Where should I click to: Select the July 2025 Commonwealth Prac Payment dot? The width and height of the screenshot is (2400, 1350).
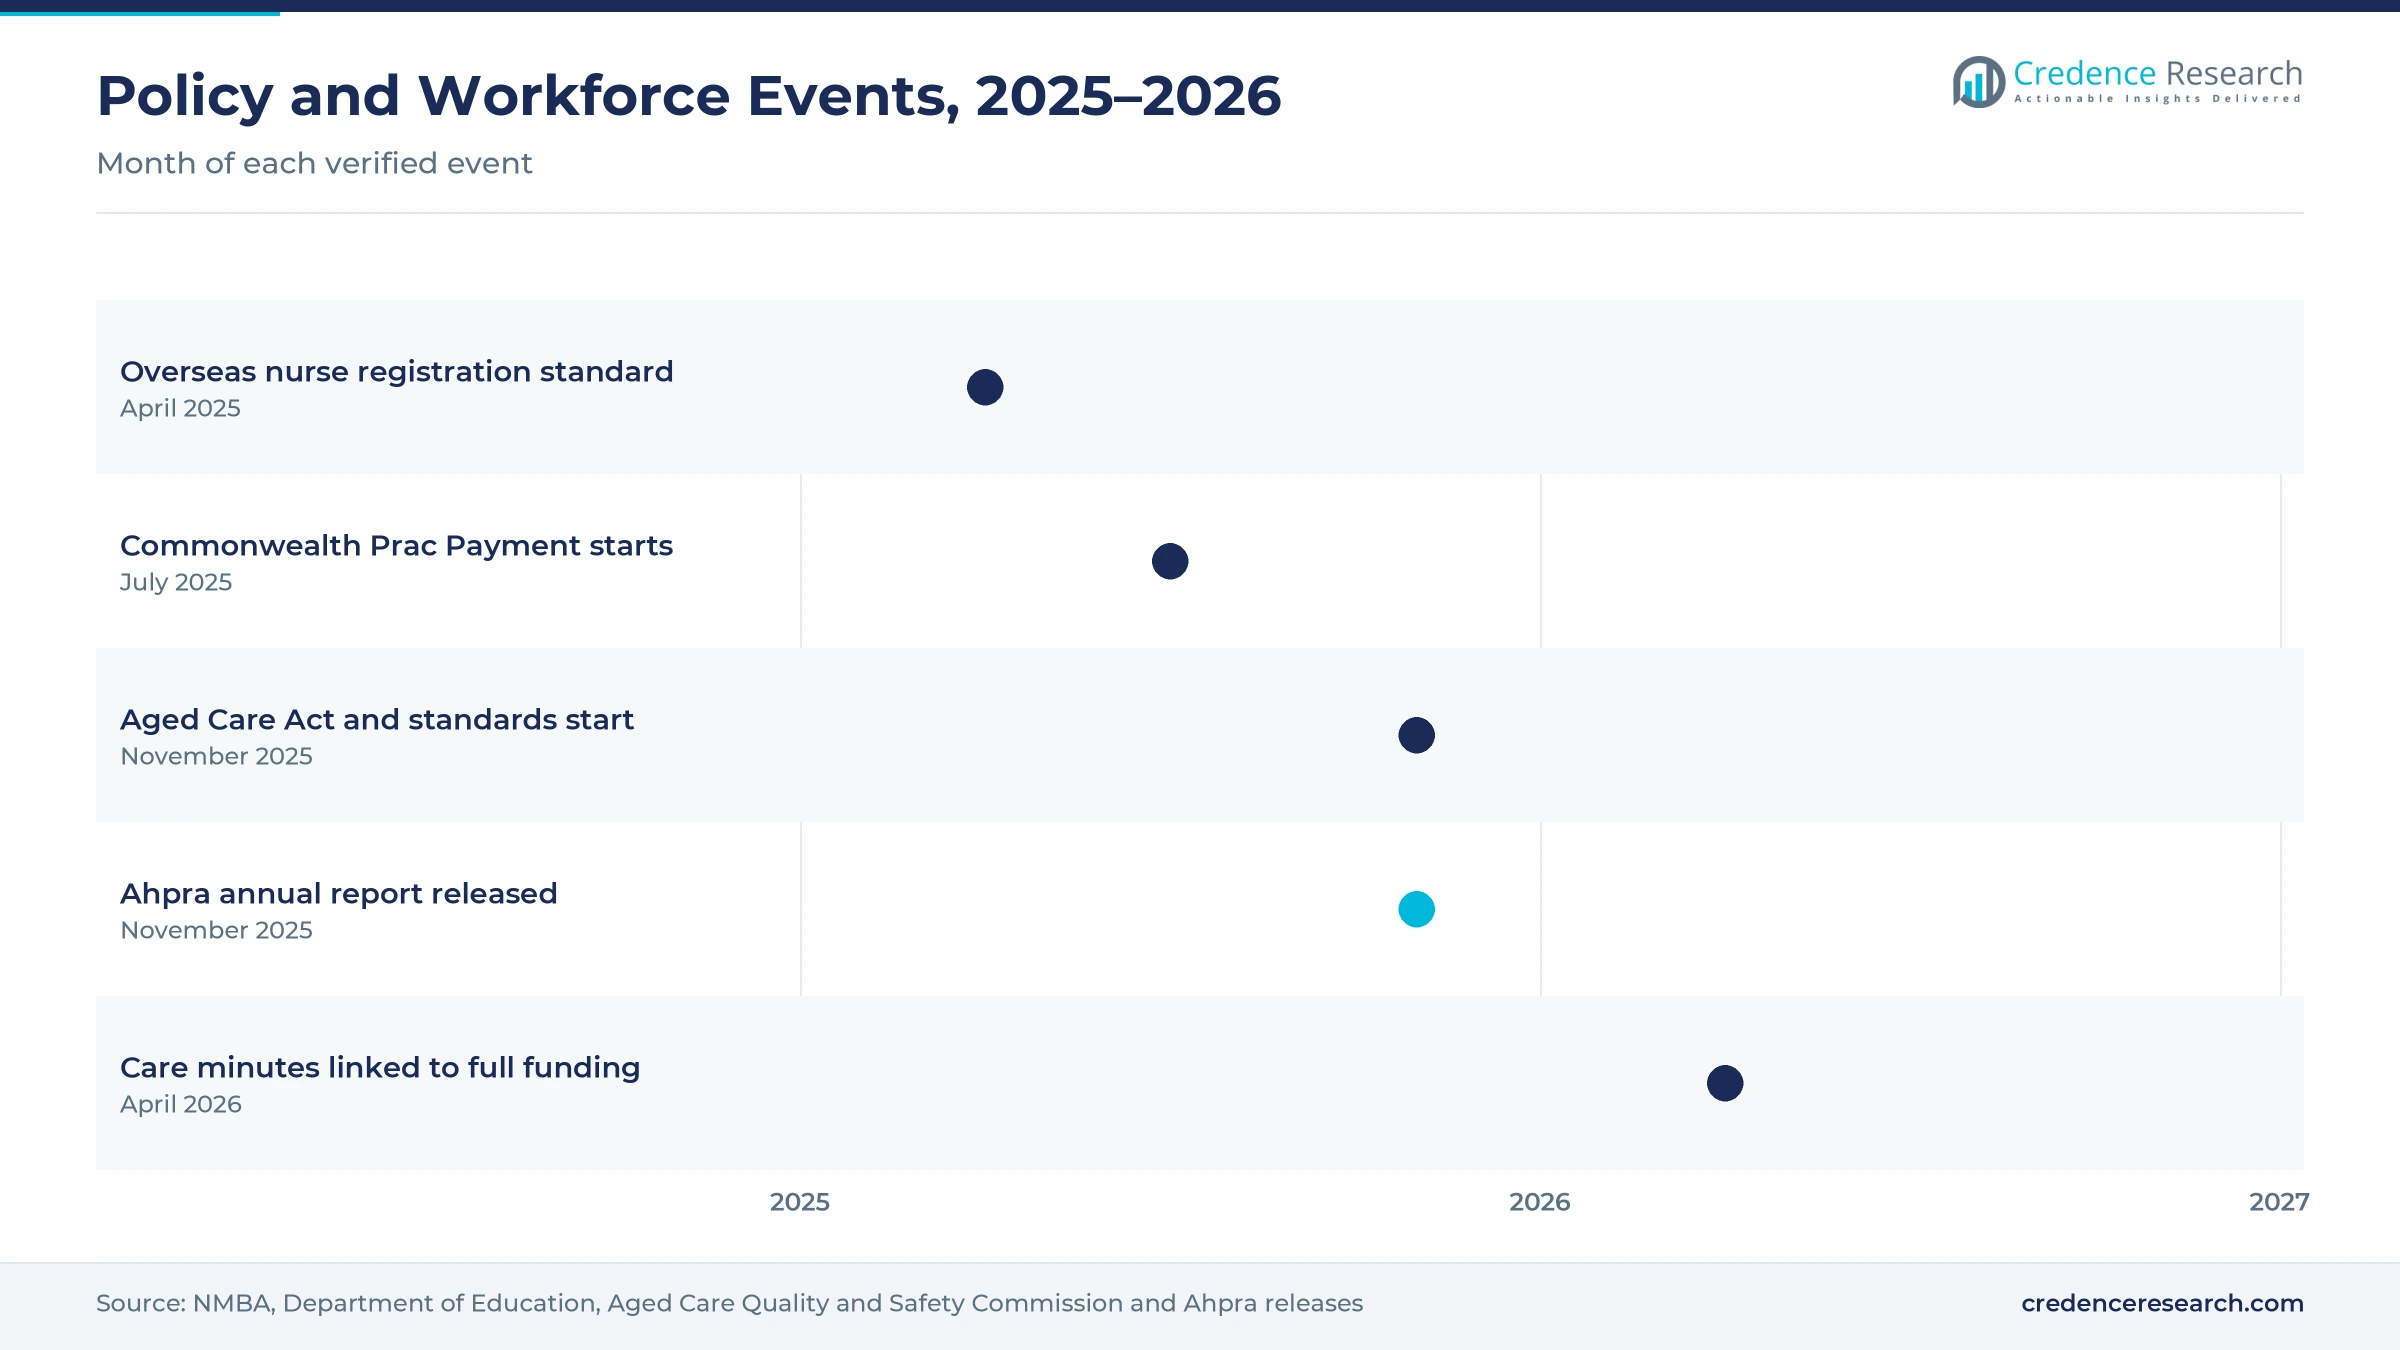[1170, 561]
